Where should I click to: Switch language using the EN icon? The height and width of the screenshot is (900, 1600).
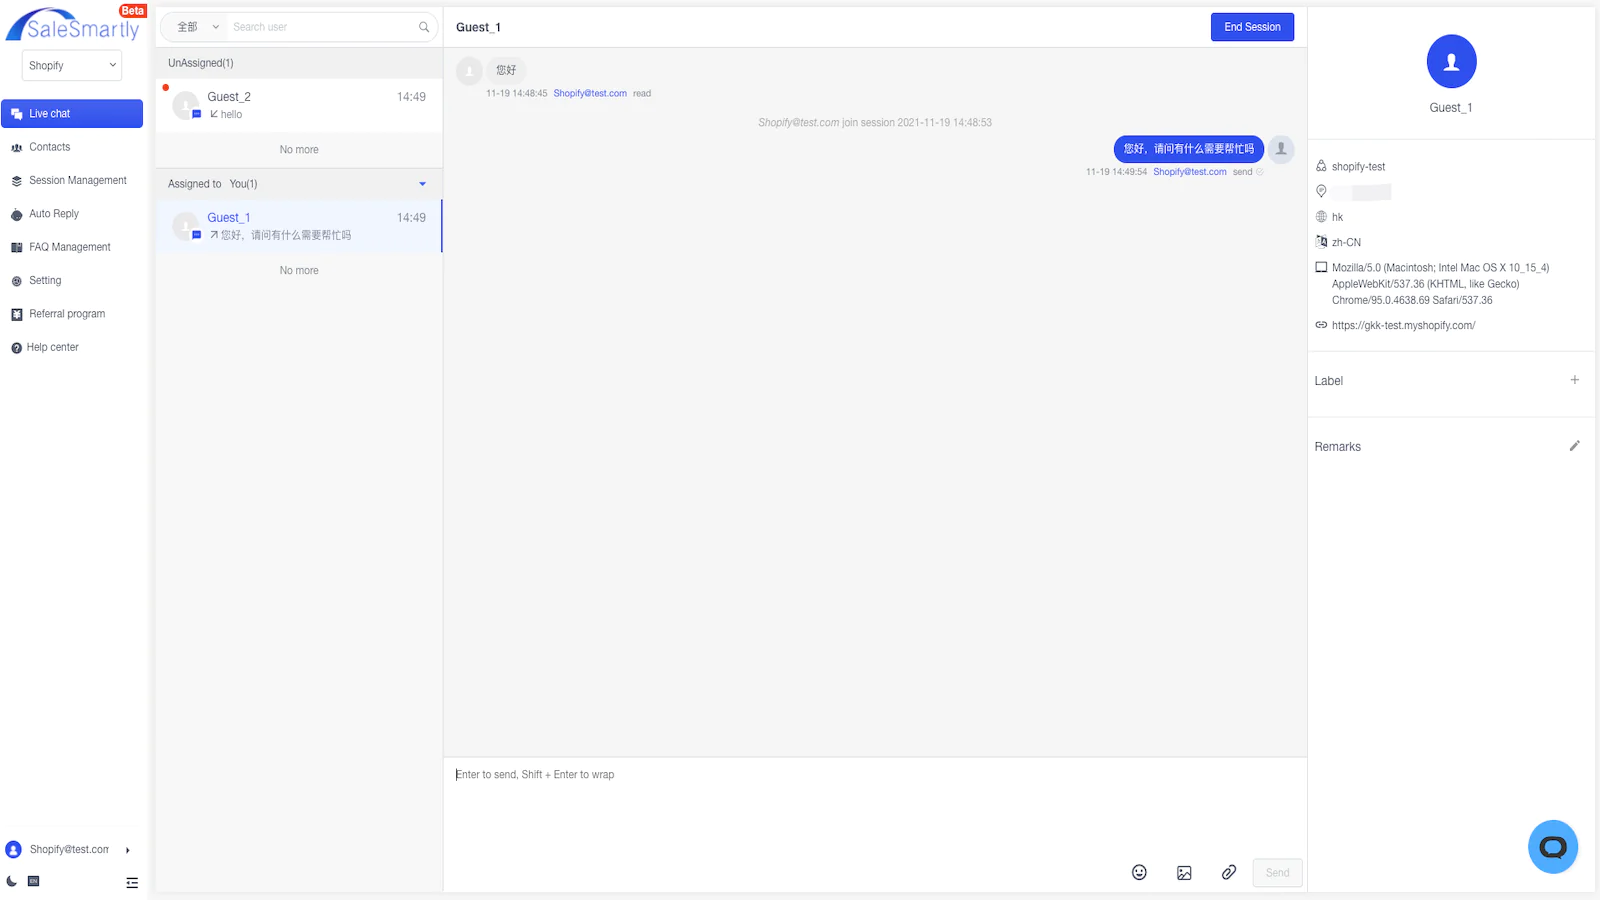coord(34,881)
